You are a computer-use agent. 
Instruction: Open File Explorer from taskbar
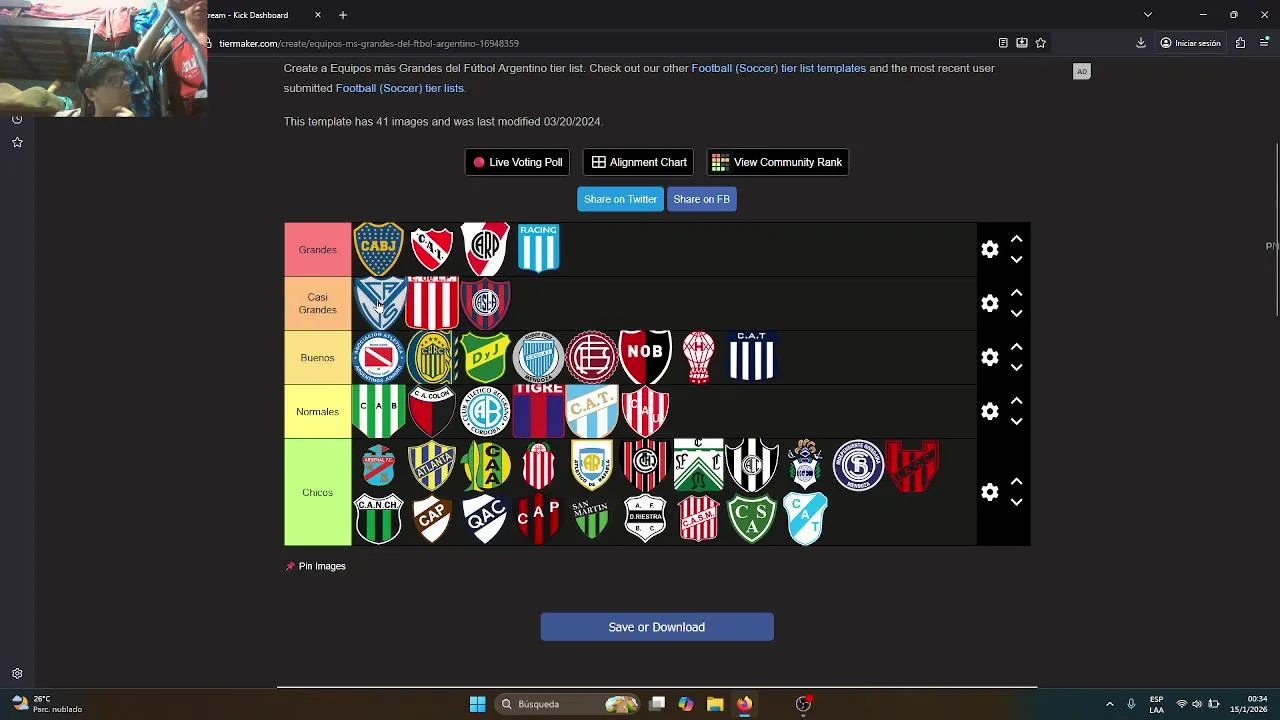(x=715, y=704)
